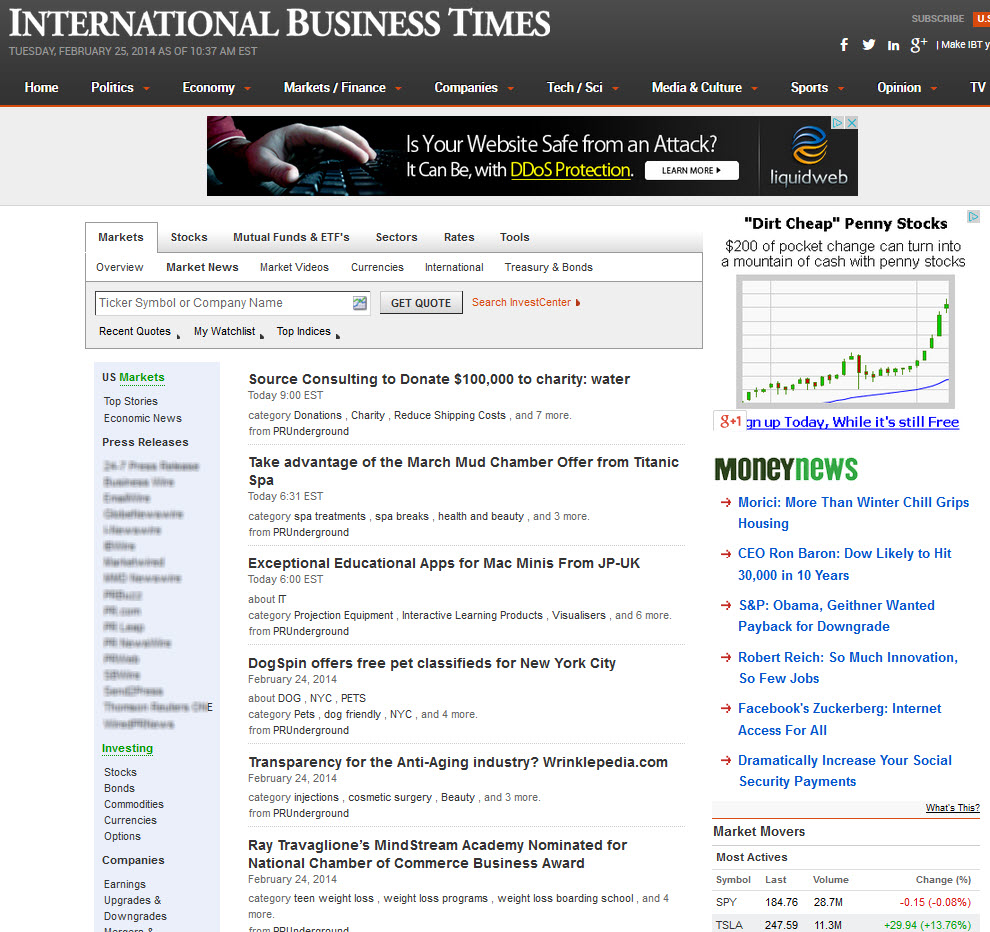Open the Top Indices dropdown
Viewport: 990px width, 932px height.
(308, 332)
